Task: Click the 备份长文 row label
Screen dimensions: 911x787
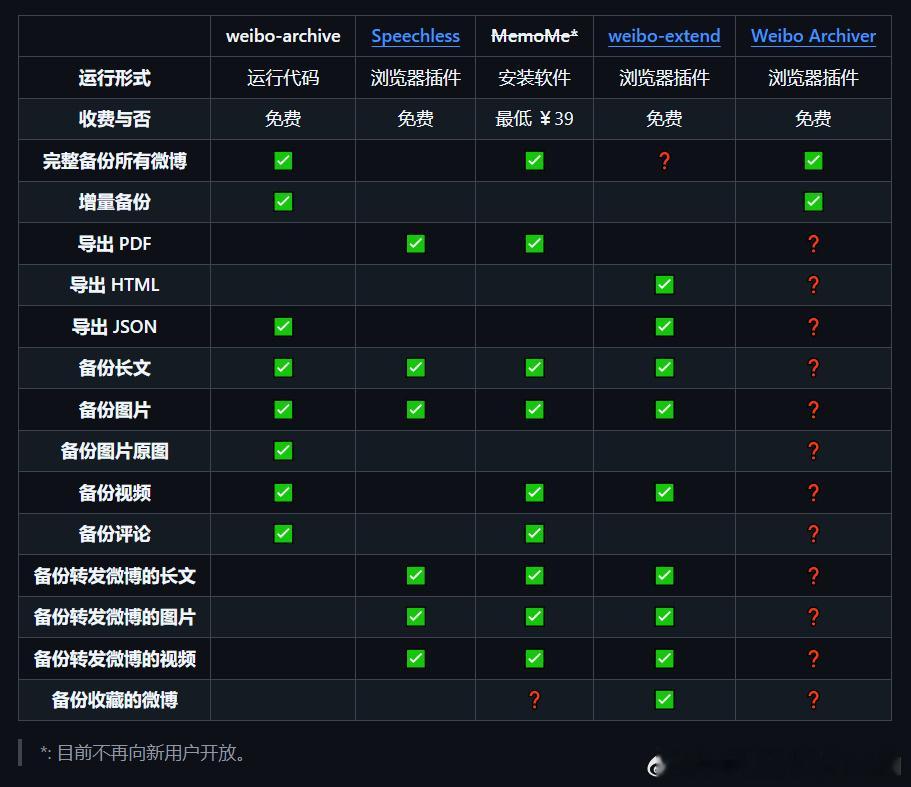Action: pyautogui.click(x=114, y=368)
